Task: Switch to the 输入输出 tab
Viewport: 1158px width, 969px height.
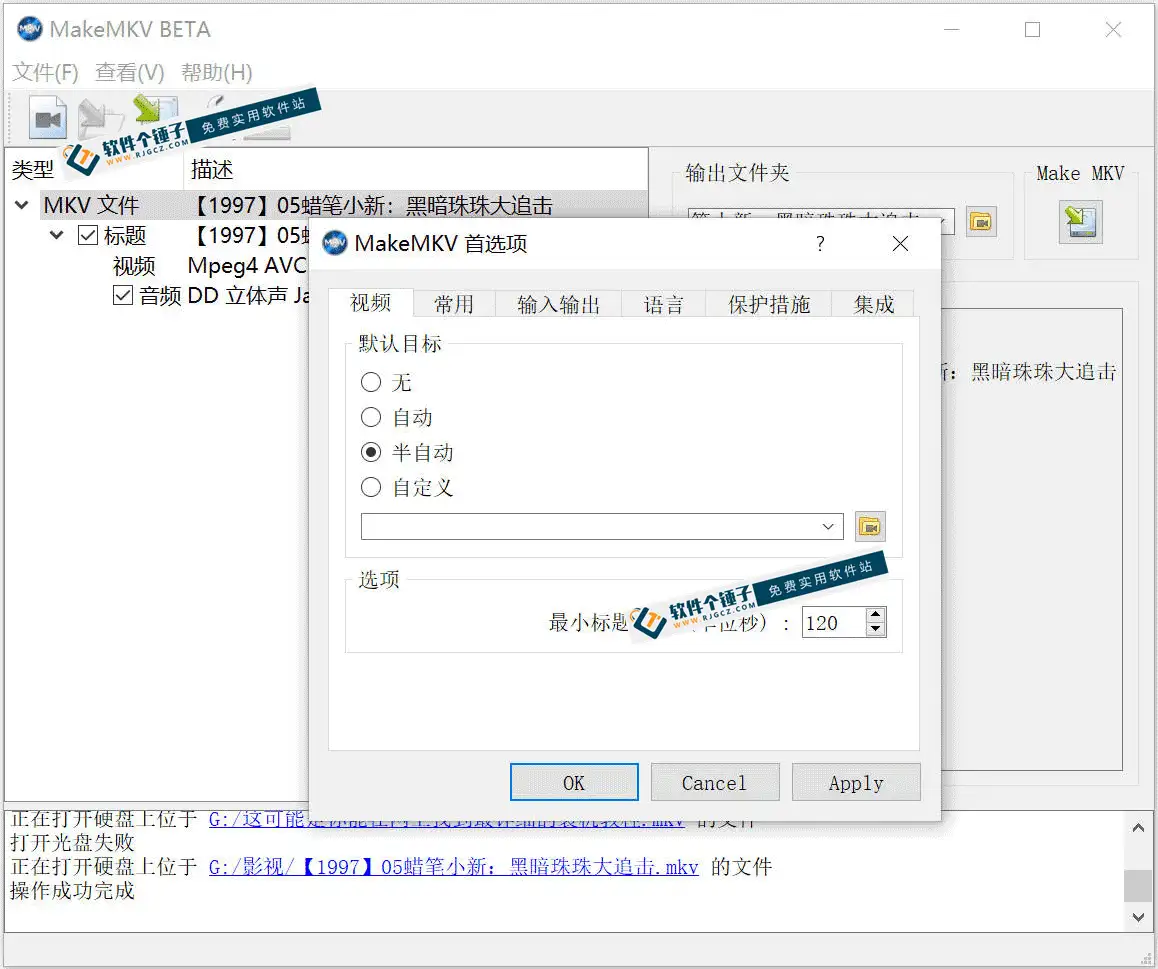Action: tap(558, 305)
